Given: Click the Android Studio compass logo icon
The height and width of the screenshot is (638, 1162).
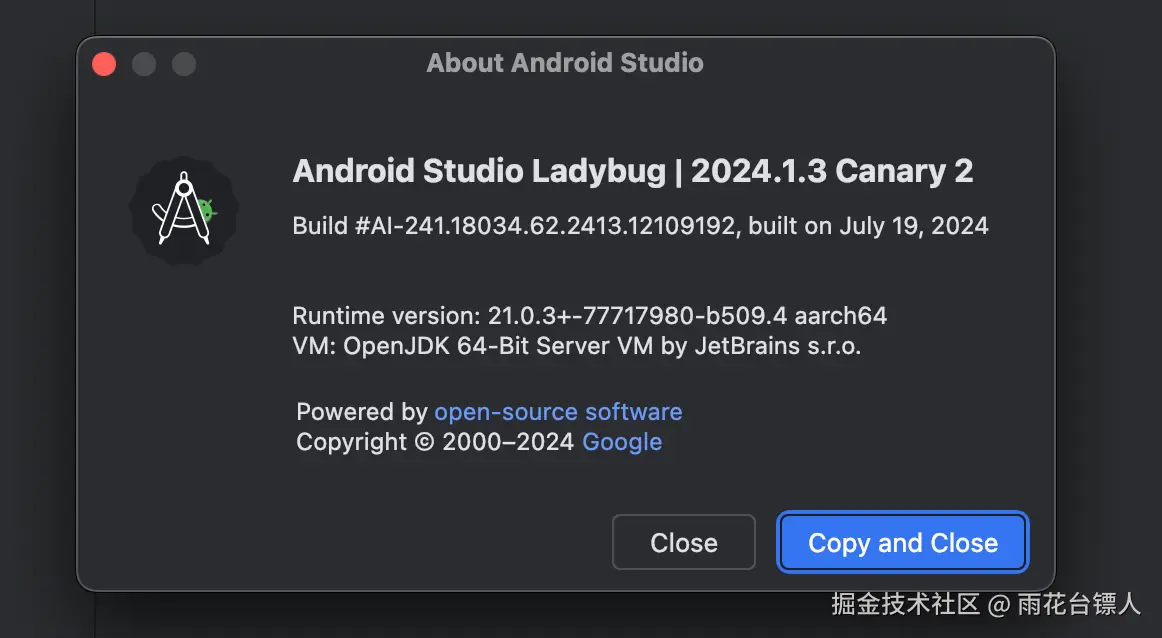Looking at the screenshot, I should 184,210.
